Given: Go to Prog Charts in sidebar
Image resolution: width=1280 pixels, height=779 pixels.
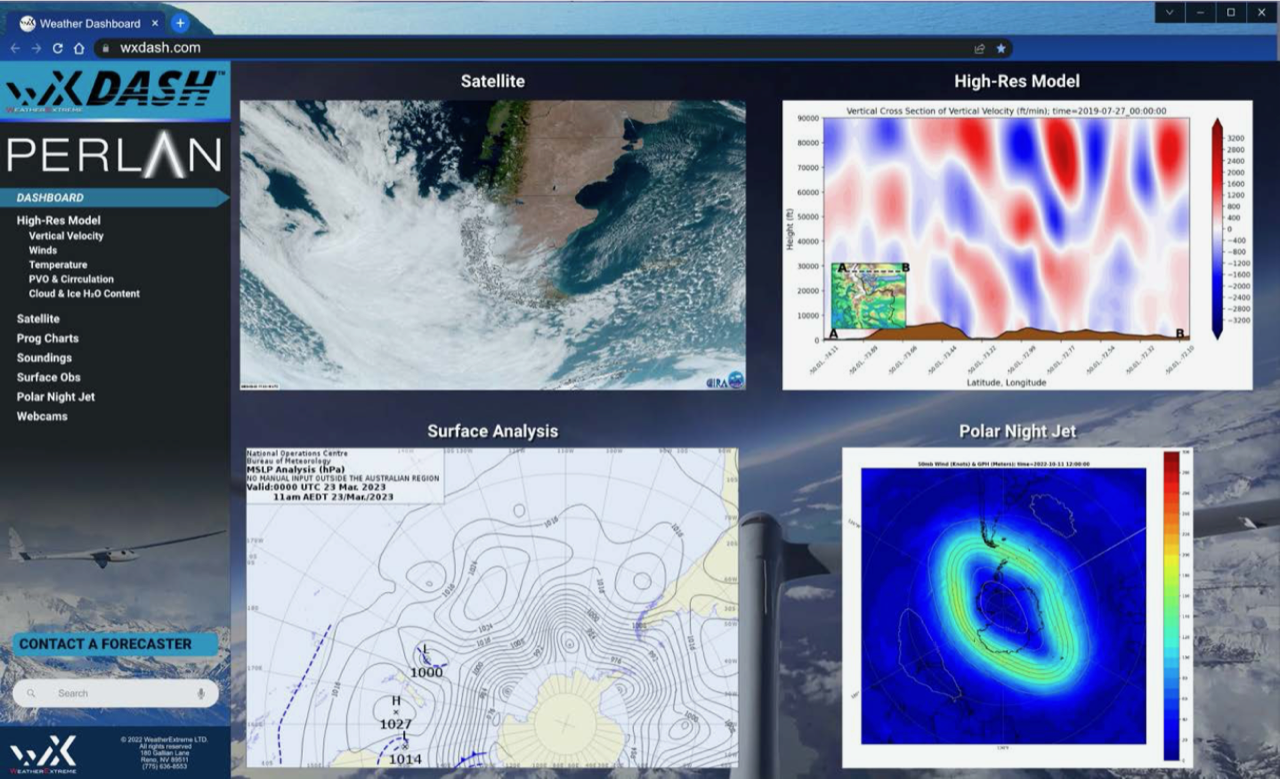Looking at the screenshot, I should tap(47, 338).
